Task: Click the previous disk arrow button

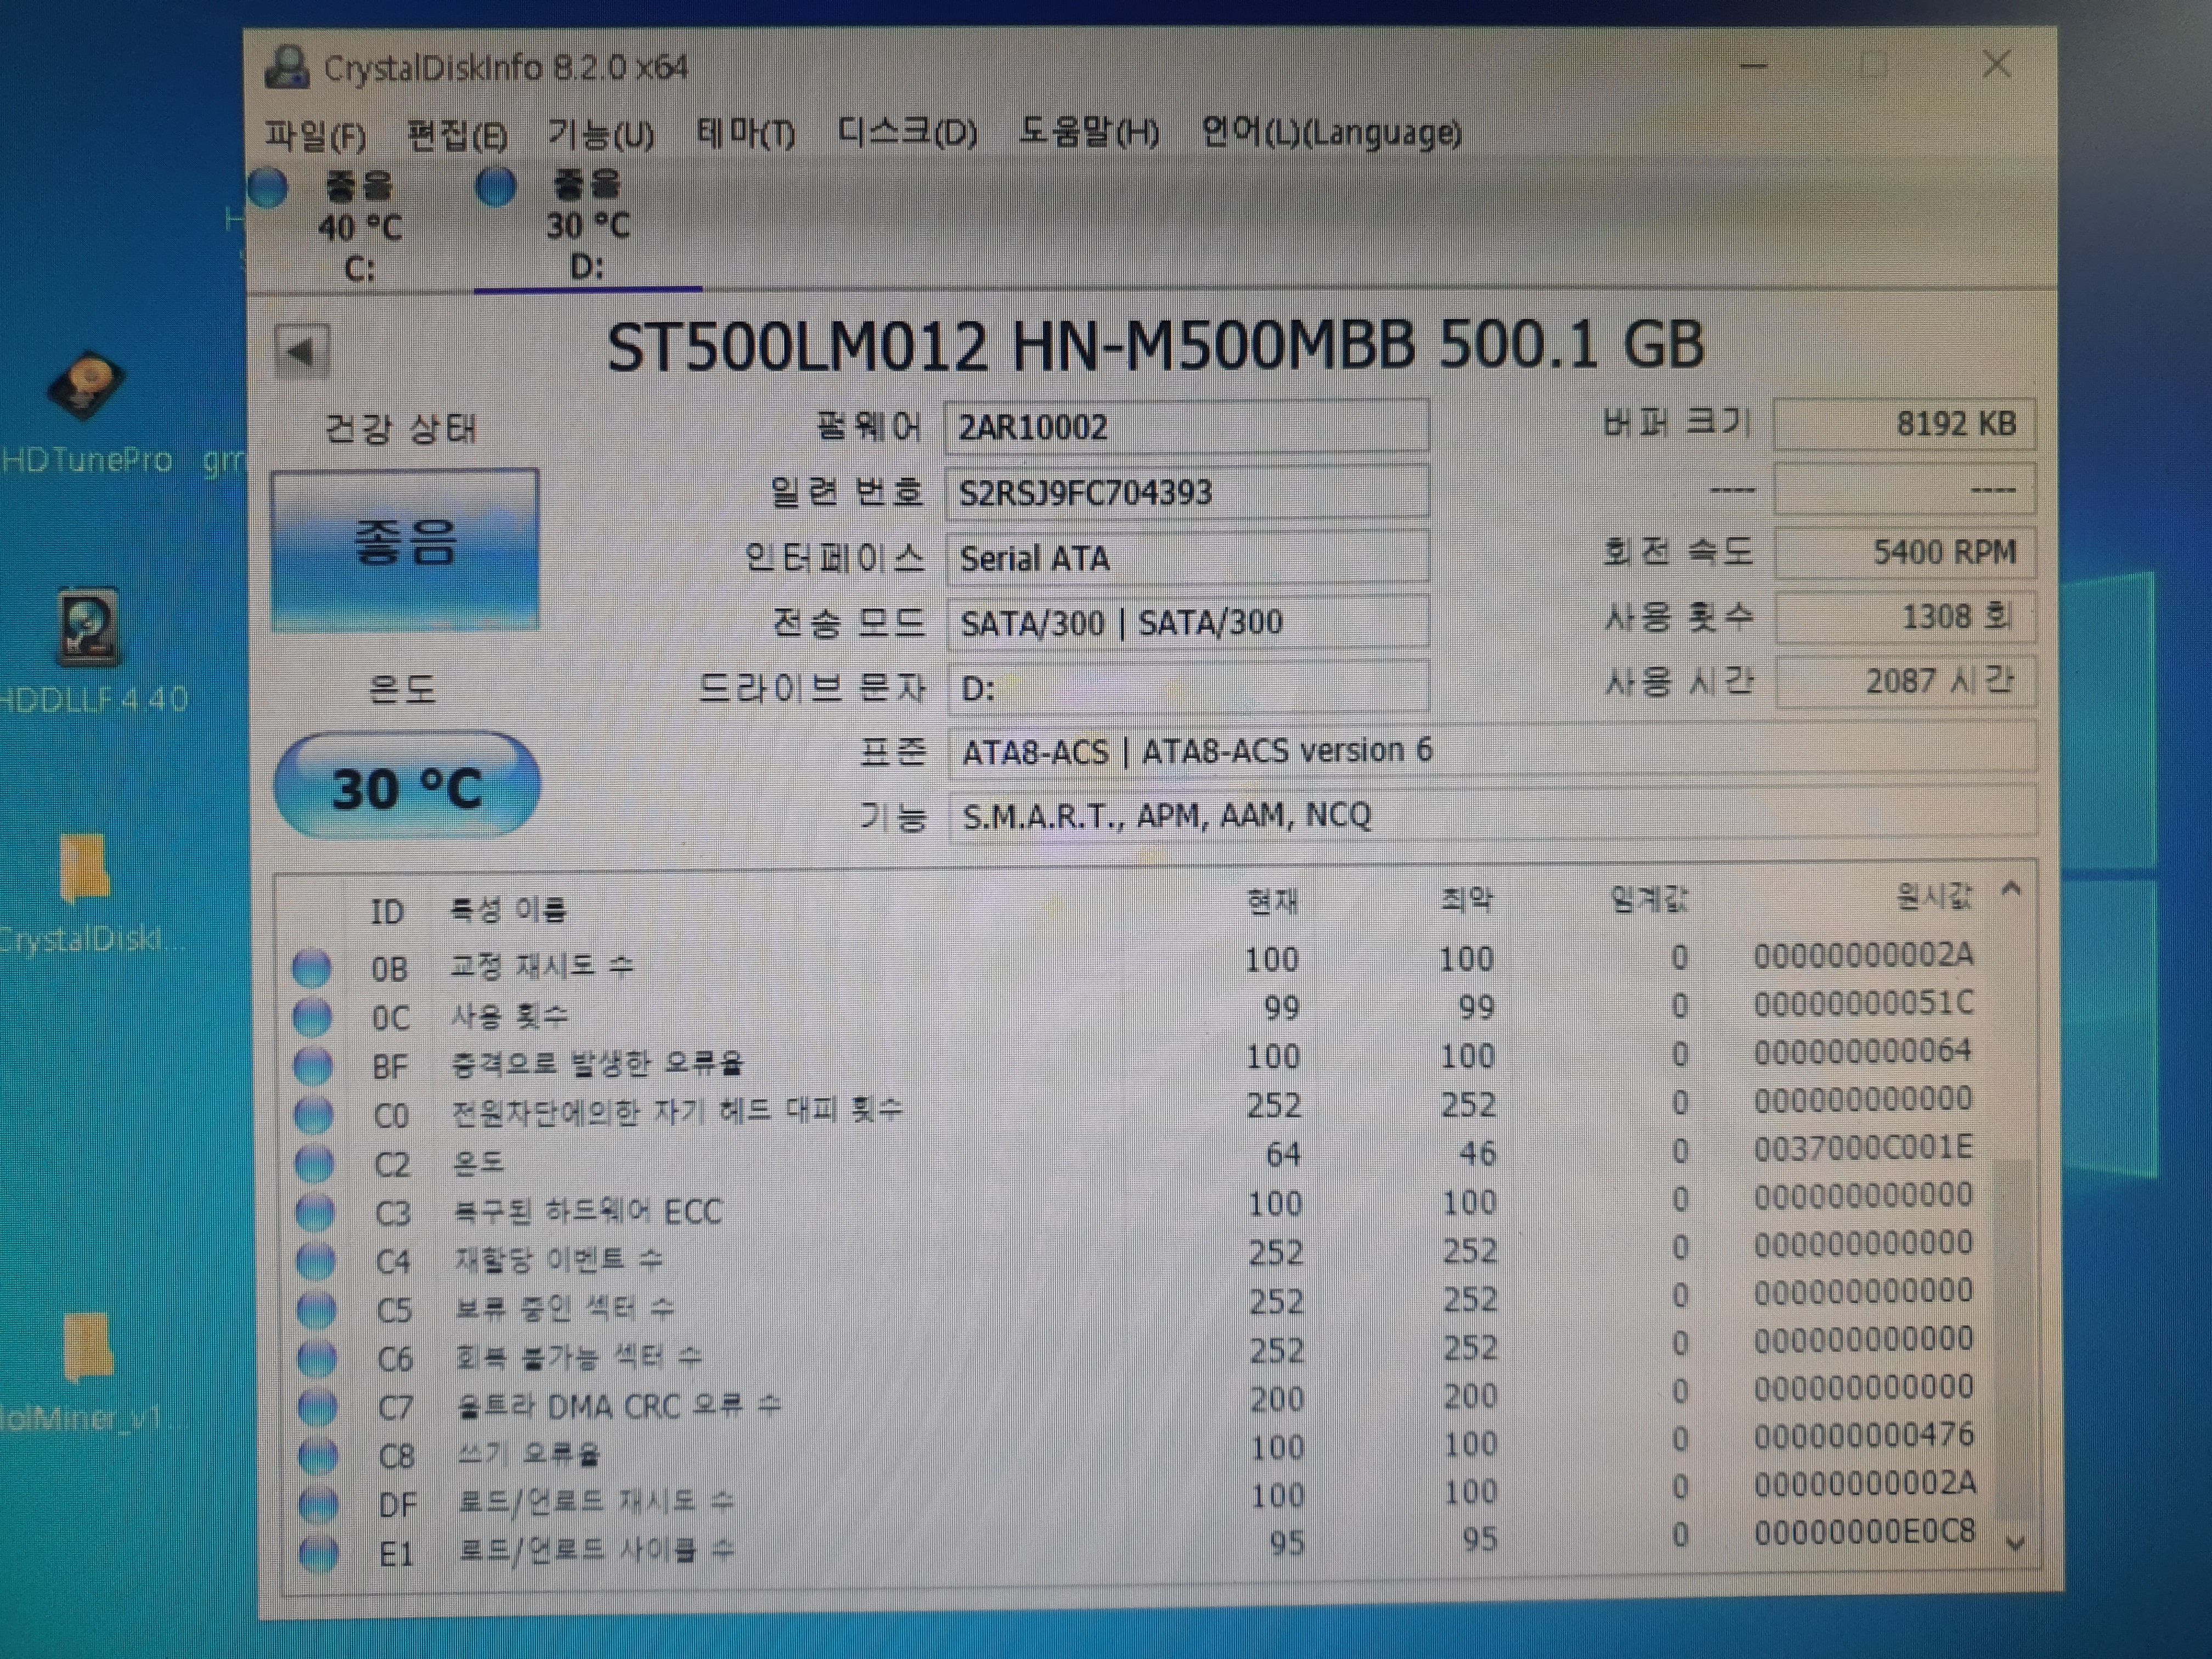Action: coord(301,351)
